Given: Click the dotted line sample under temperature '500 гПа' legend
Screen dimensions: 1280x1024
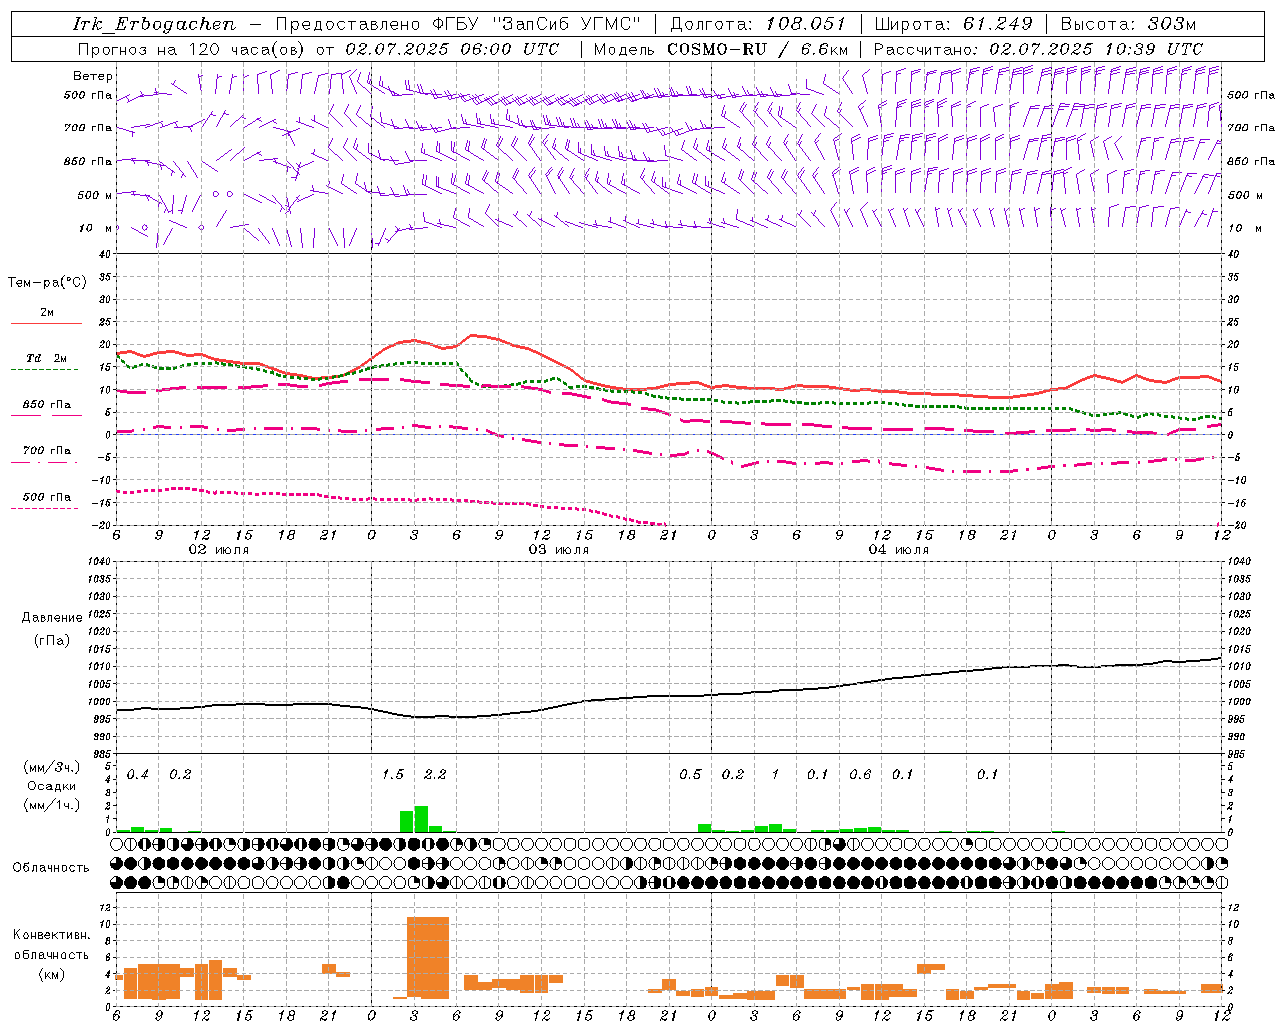Looking at the screenshot, I should (x=46, y=508).
